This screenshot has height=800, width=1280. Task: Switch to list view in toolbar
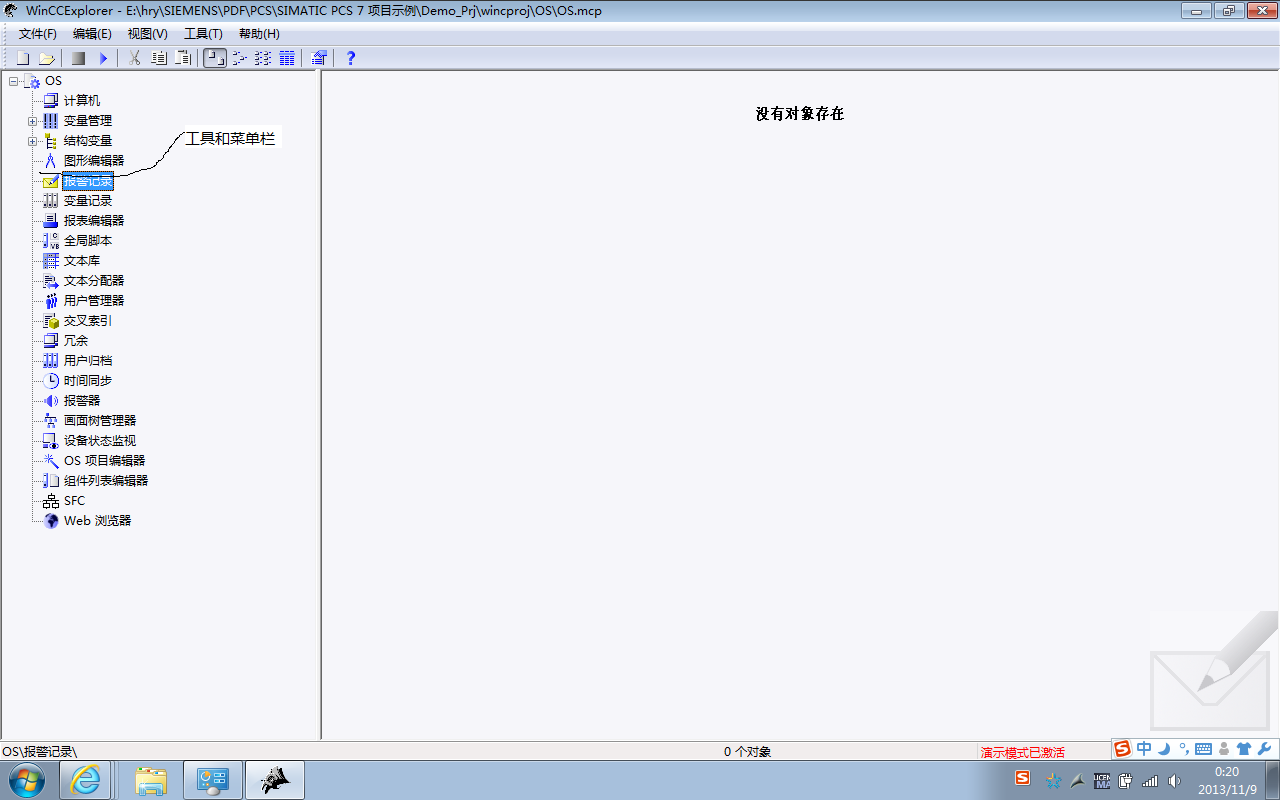point(263,58)
